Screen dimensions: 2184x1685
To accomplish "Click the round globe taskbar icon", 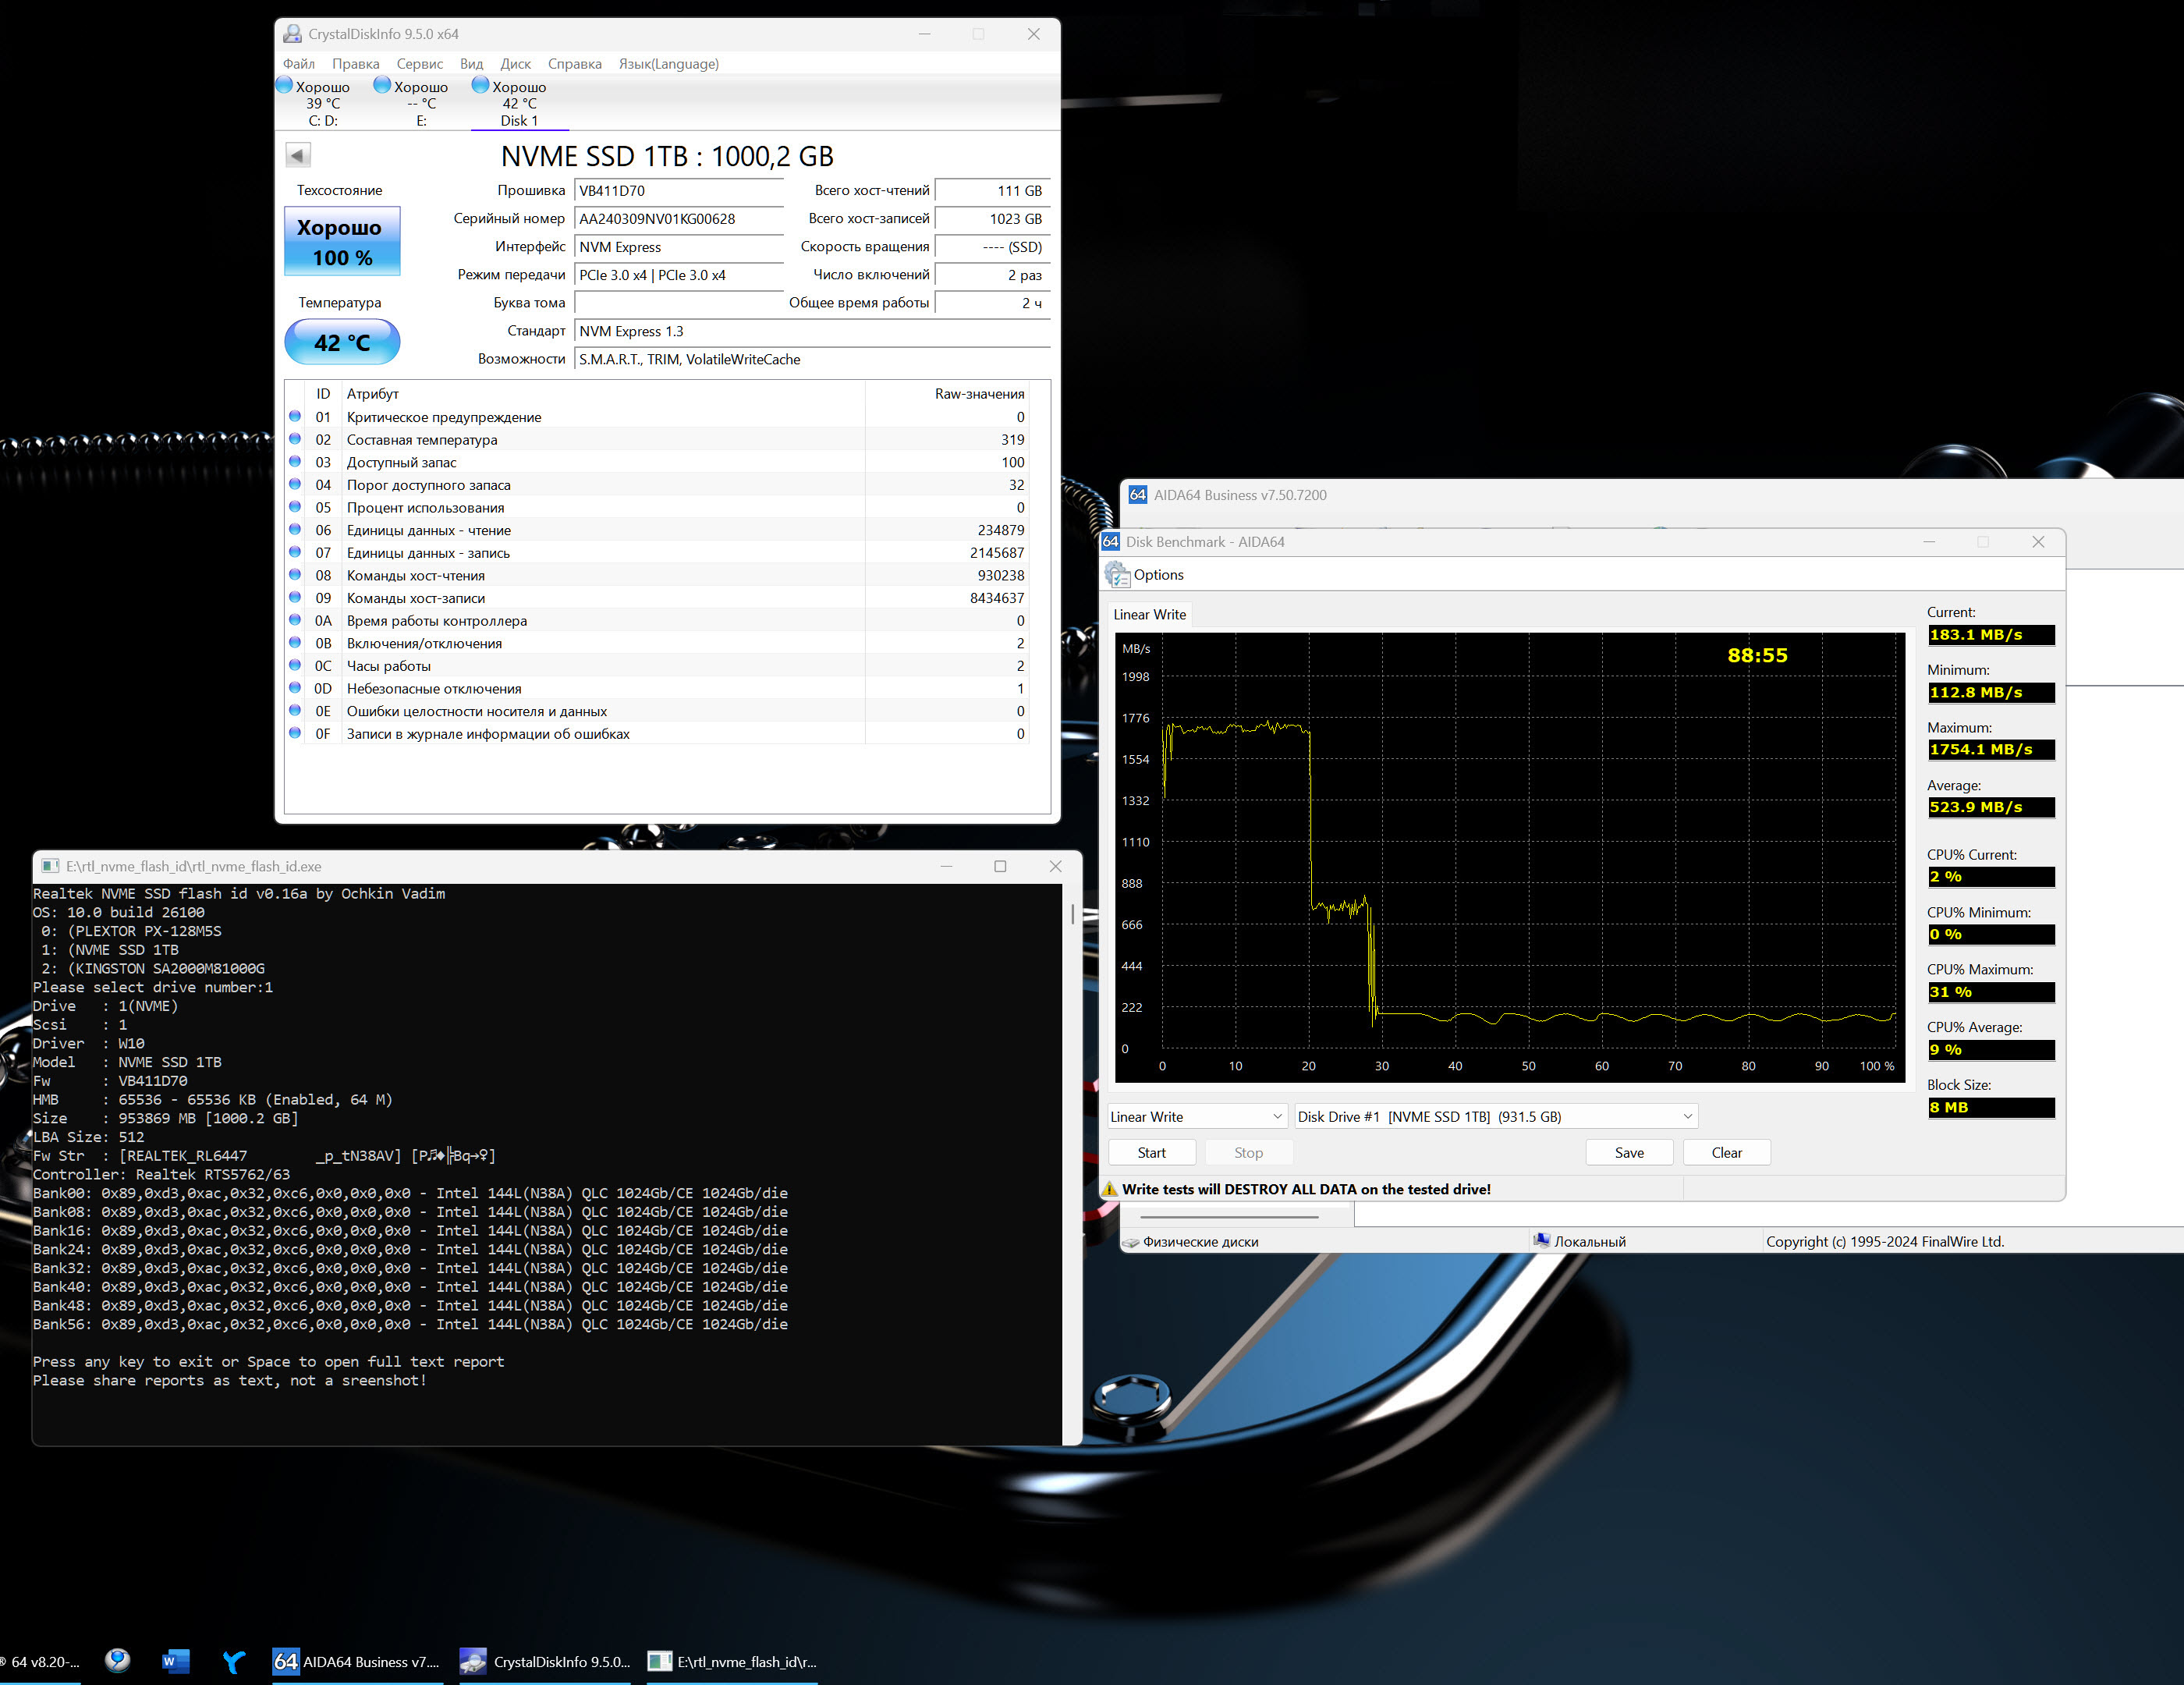I will (118, 1660).
